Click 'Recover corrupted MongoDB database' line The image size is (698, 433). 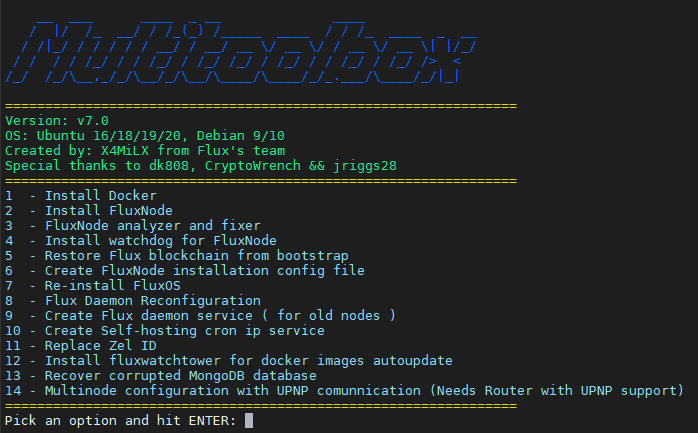[161, 376]
